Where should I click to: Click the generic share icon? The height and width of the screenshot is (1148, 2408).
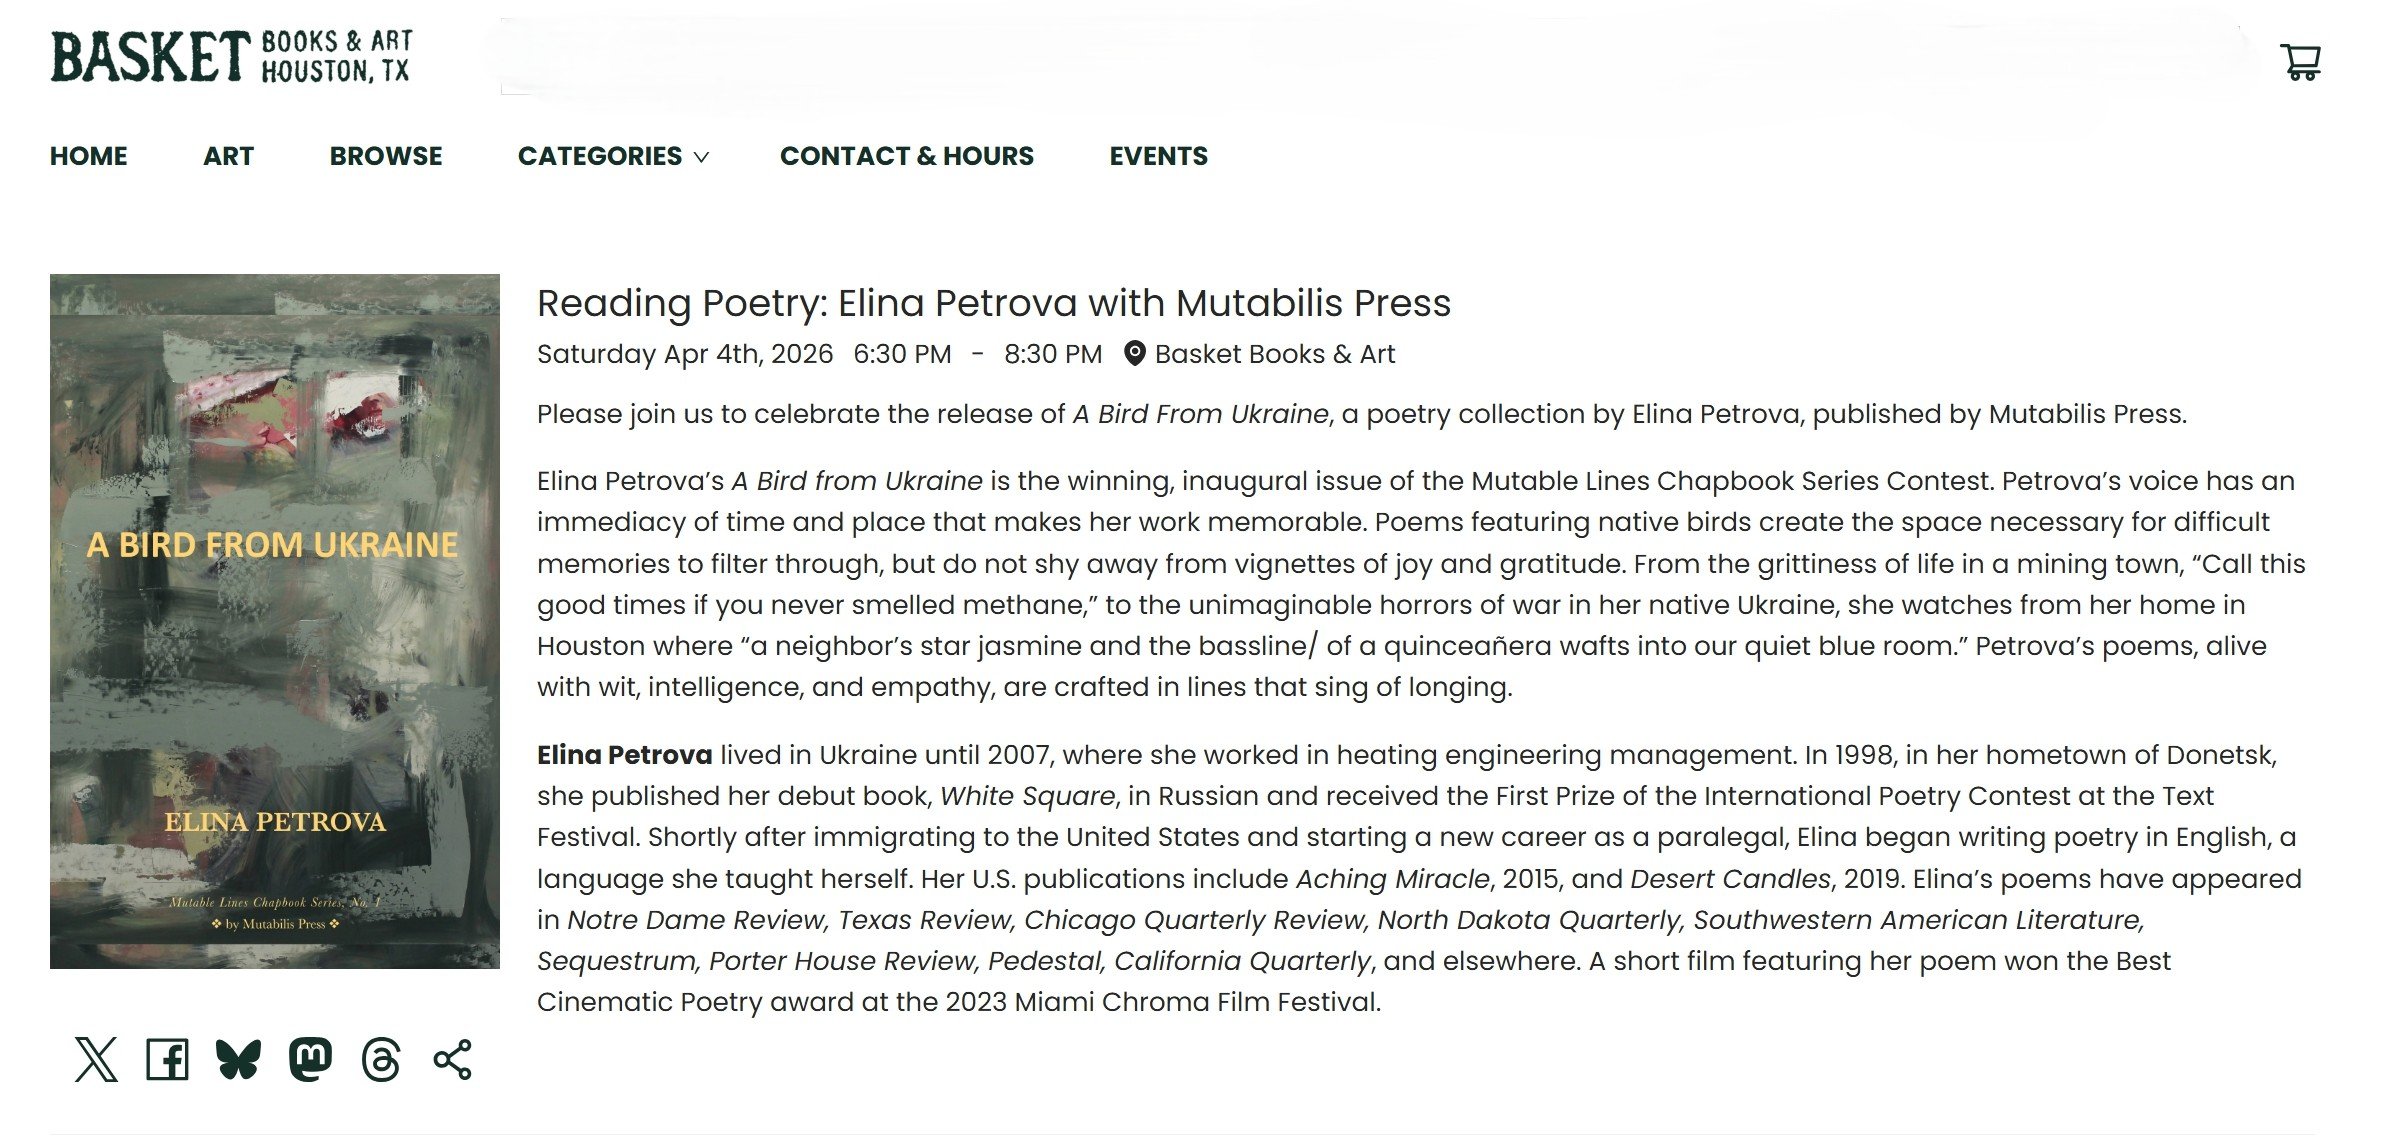point(452,1060)
